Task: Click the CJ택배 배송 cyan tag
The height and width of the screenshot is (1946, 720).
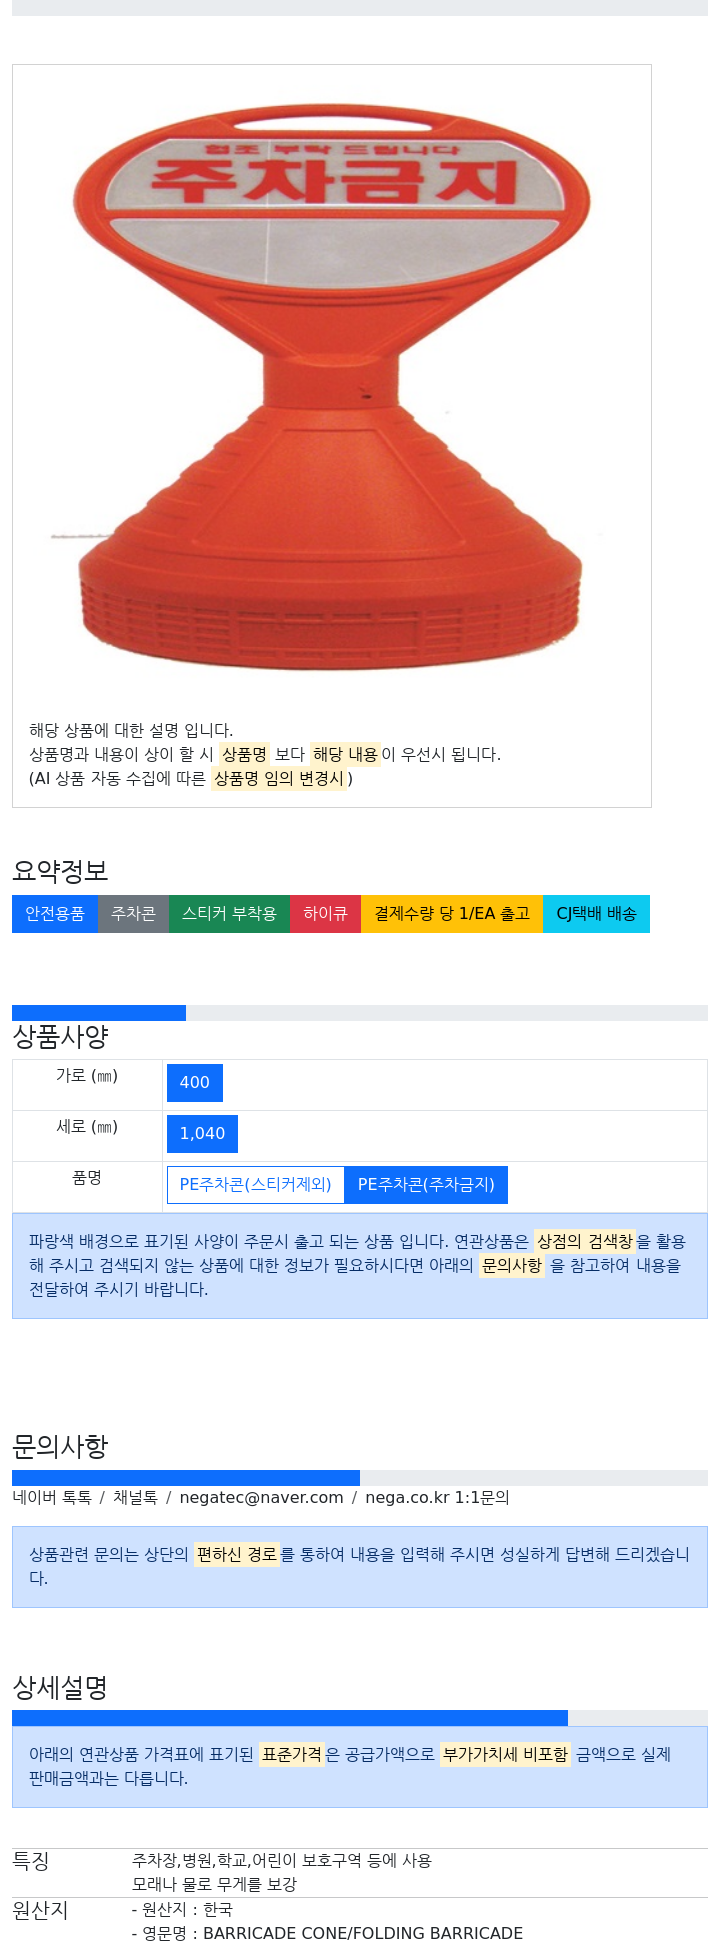Action: coord(596,914)
